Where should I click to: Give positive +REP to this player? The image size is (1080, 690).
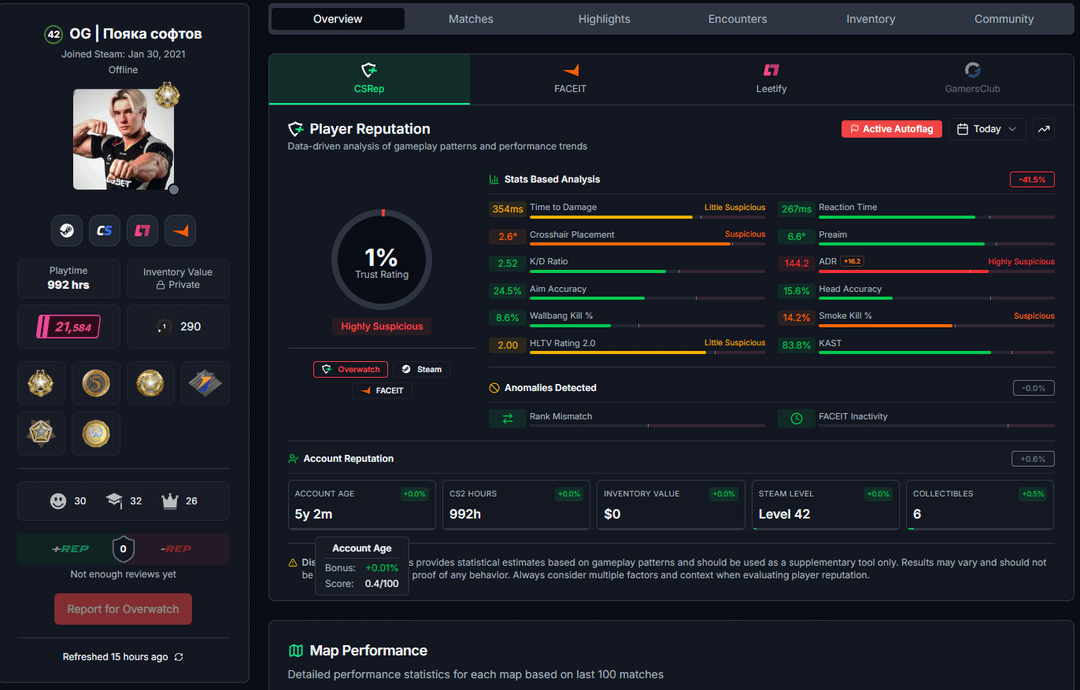tap(70, 549)
